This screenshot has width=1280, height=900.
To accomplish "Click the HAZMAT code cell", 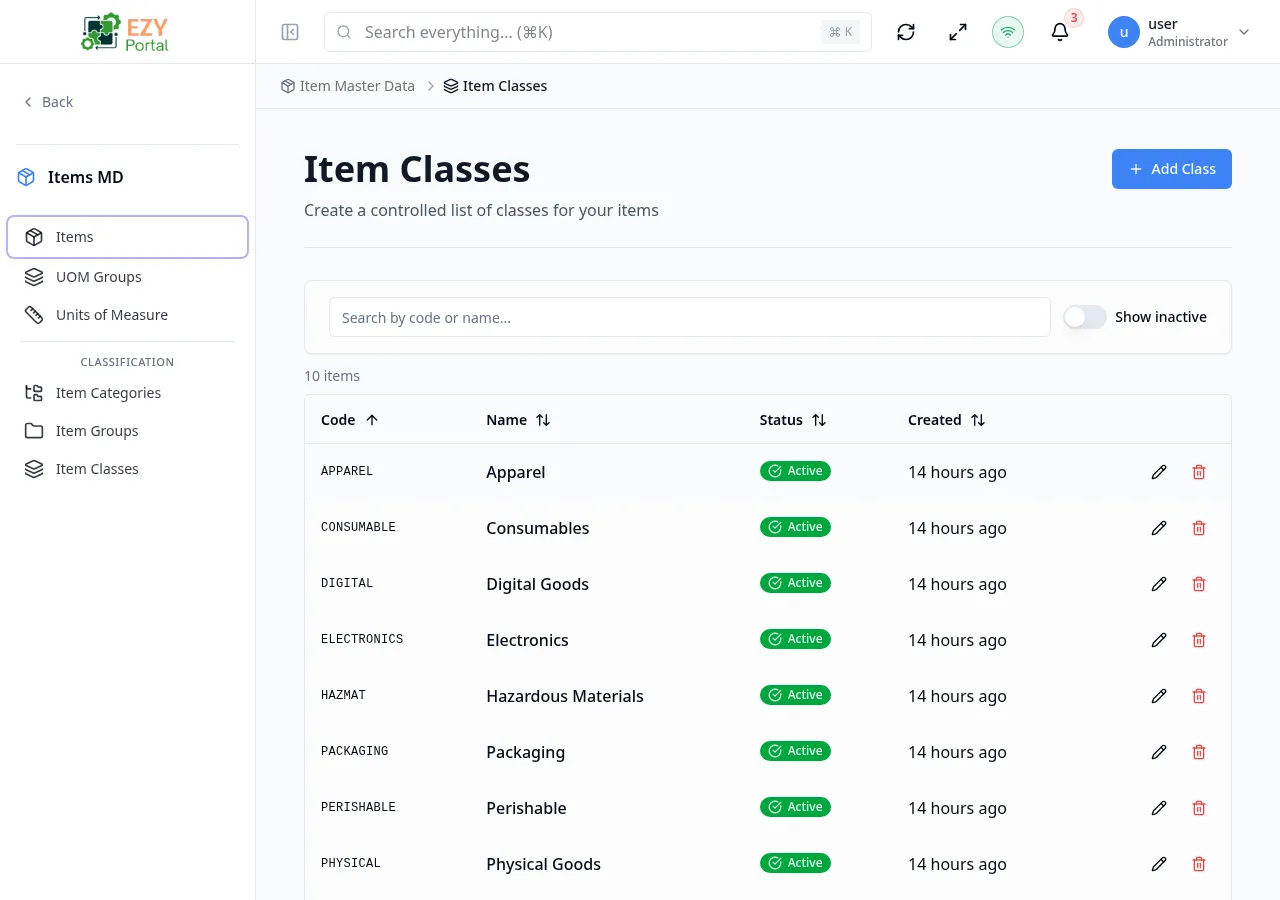I will click(x=343, y=695).
